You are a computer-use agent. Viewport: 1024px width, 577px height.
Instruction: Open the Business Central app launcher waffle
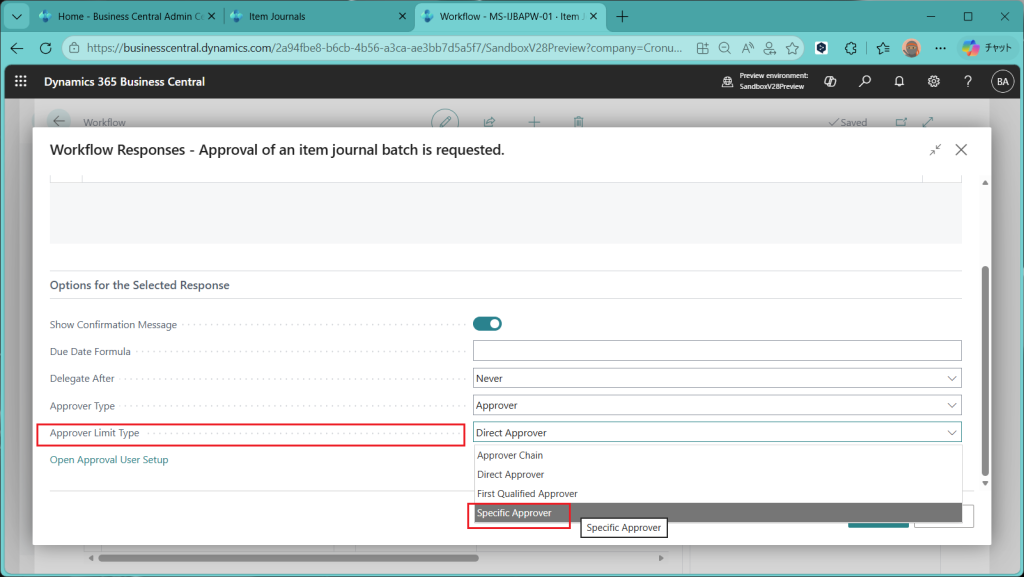(x=21, y=82)
